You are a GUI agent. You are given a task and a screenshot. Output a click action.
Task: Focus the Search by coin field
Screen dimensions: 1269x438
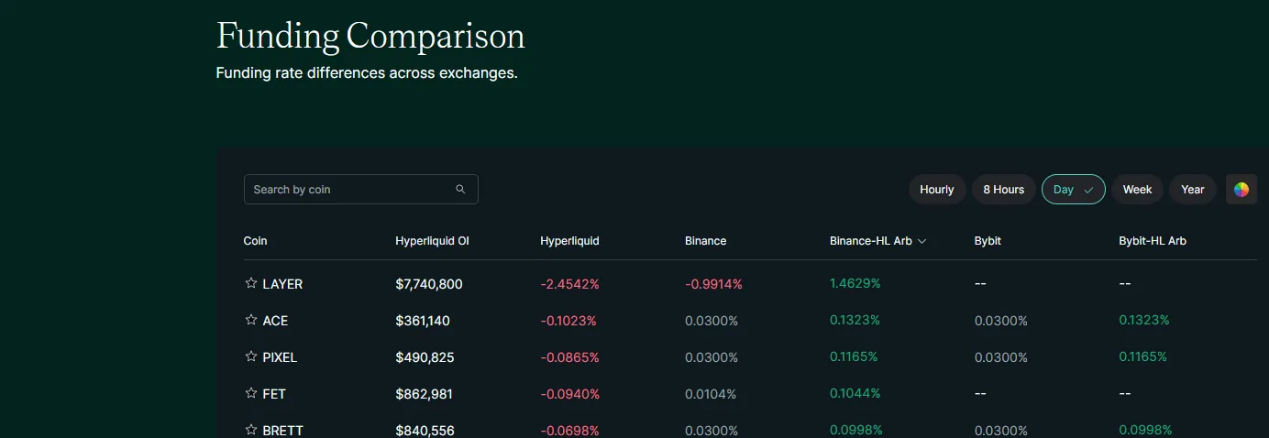click(x=350, y=190)
